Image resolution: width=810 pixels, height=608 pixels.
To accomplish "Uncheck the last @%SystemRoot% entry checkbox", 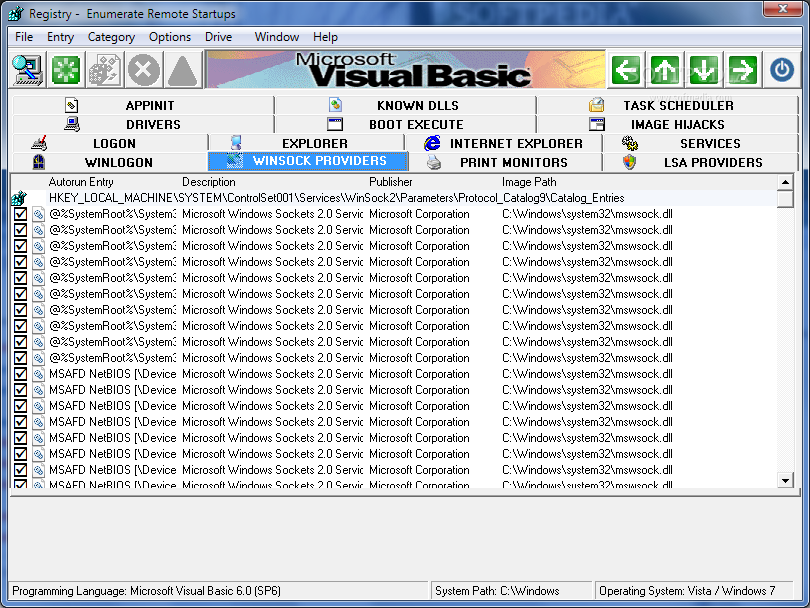I will coord(20,358).
